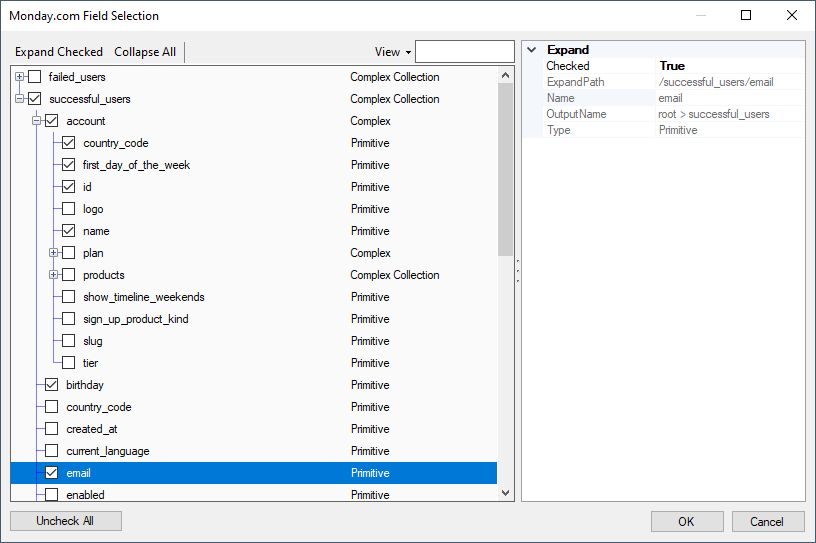Click Complex Collection type of failed_users

click(394, 77)
